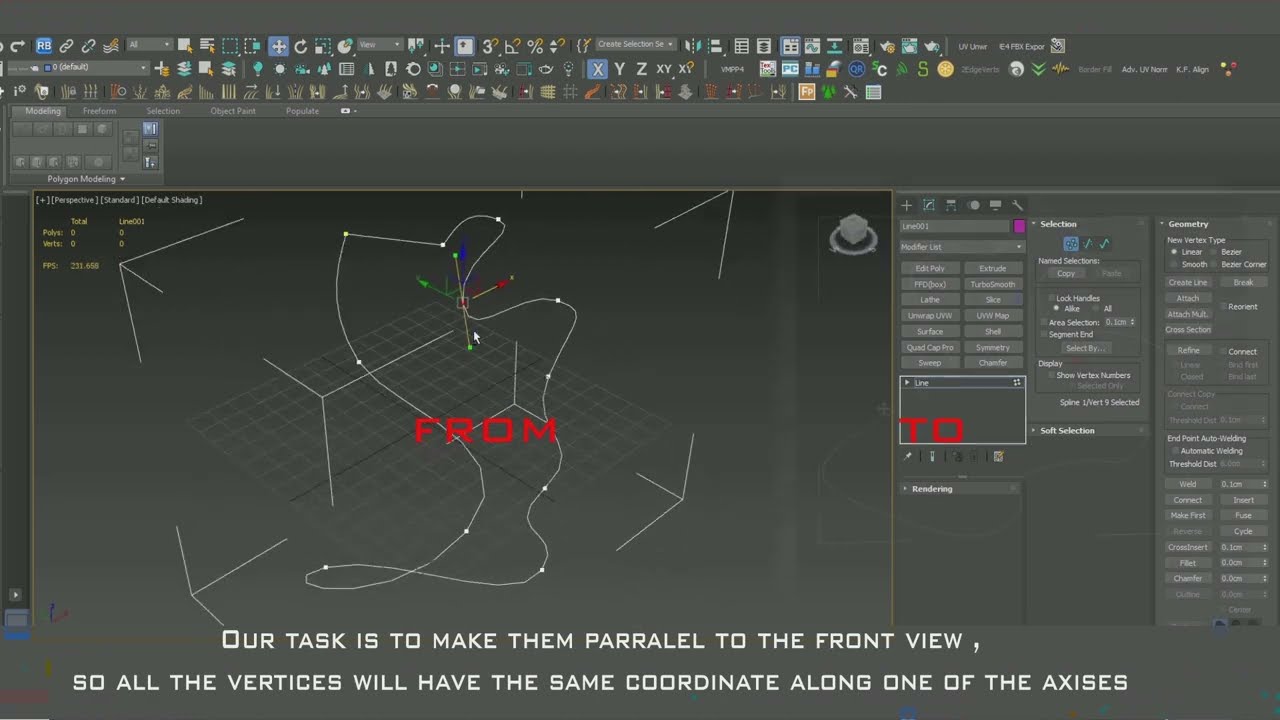Image resolution: width=1280 pixels, height=720 pixels.
Task: Click the Make First button
Action: pyautogui.click(x=1188, y=516)
